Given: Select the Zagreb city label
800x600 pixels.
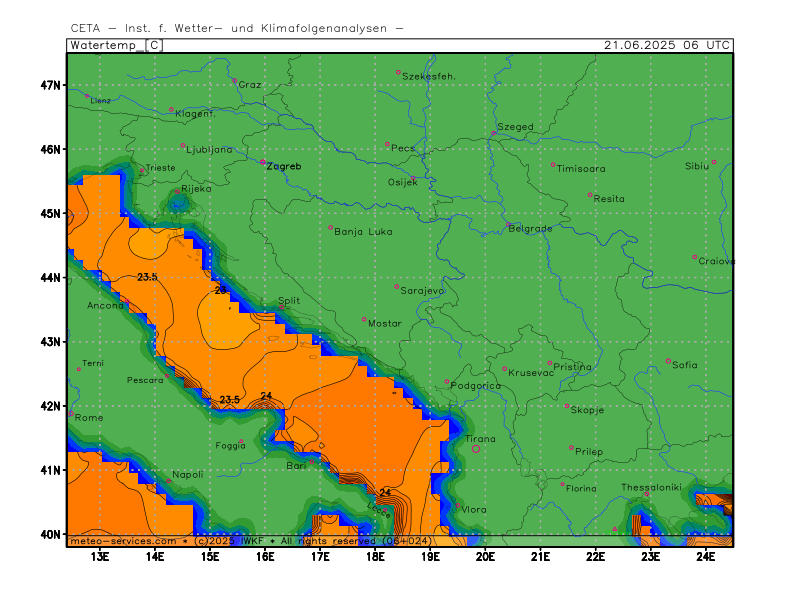Looking at the screenshot, I should pyautogui.click(x=284, y=166).
